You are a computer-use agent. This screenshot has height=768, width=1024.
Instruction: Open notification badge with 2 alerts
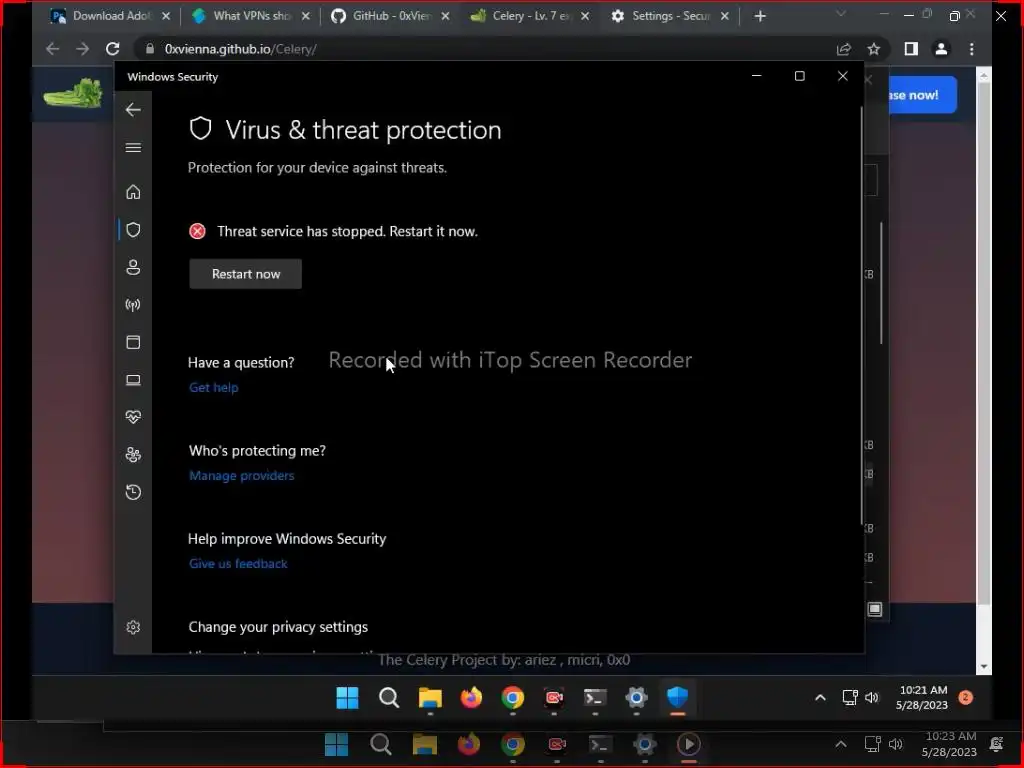click(x=965, y=697)
